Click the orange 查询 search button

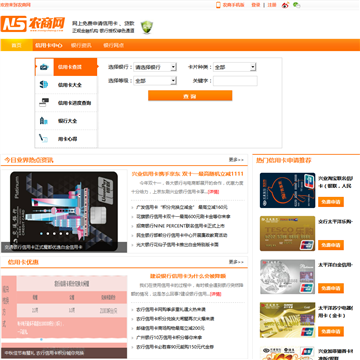point(190,96)
